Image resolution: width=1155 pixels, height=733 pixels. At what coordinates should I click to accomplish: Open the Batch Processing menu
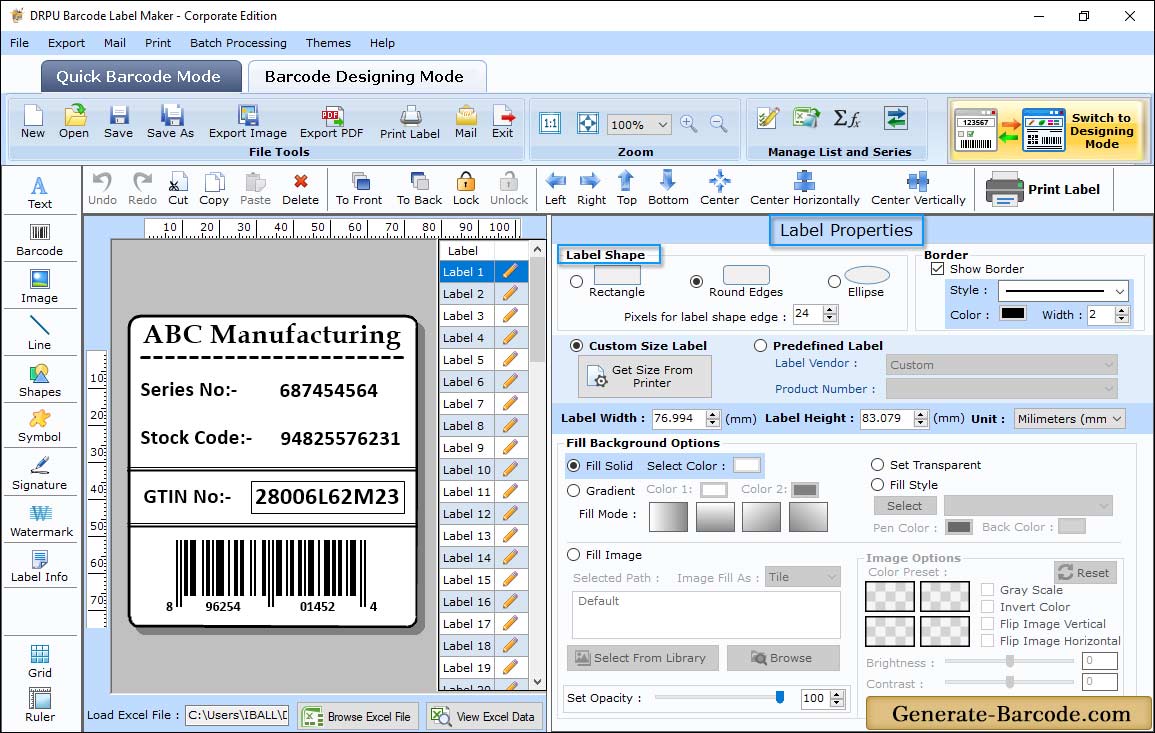coord(238,43)
